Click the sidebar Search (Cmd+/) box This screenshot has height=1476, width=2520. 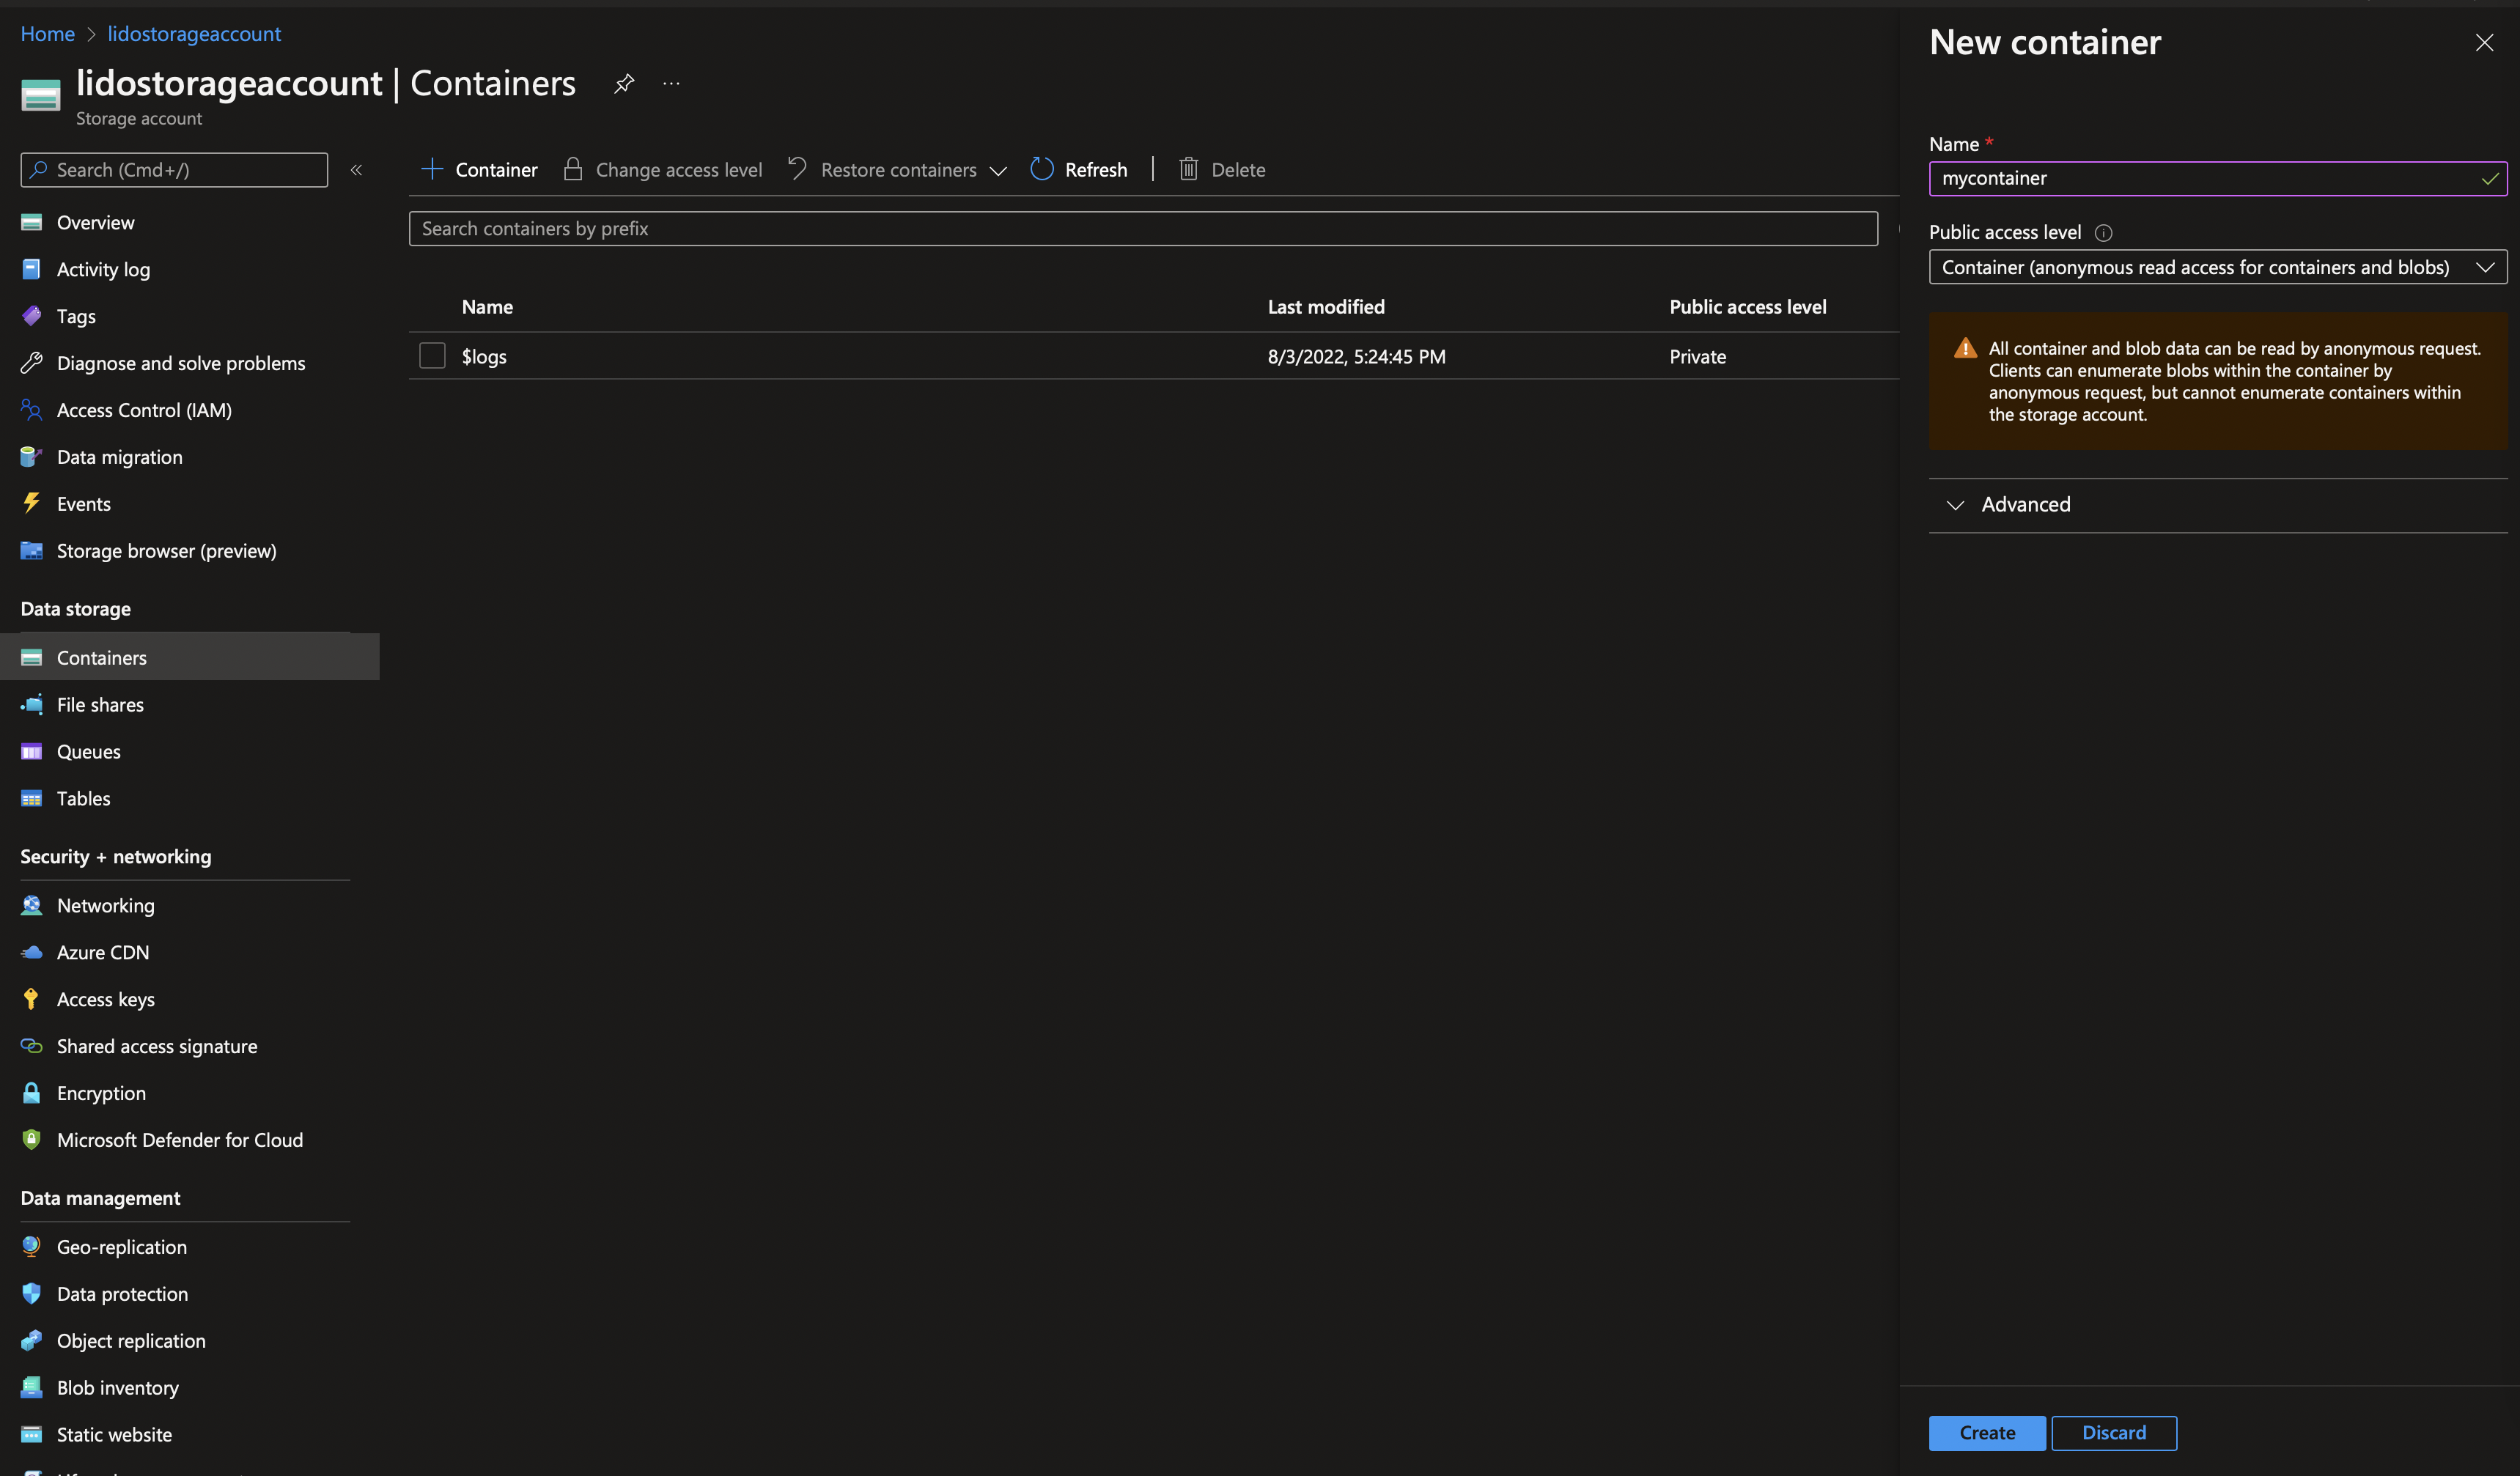click(174, 170)
